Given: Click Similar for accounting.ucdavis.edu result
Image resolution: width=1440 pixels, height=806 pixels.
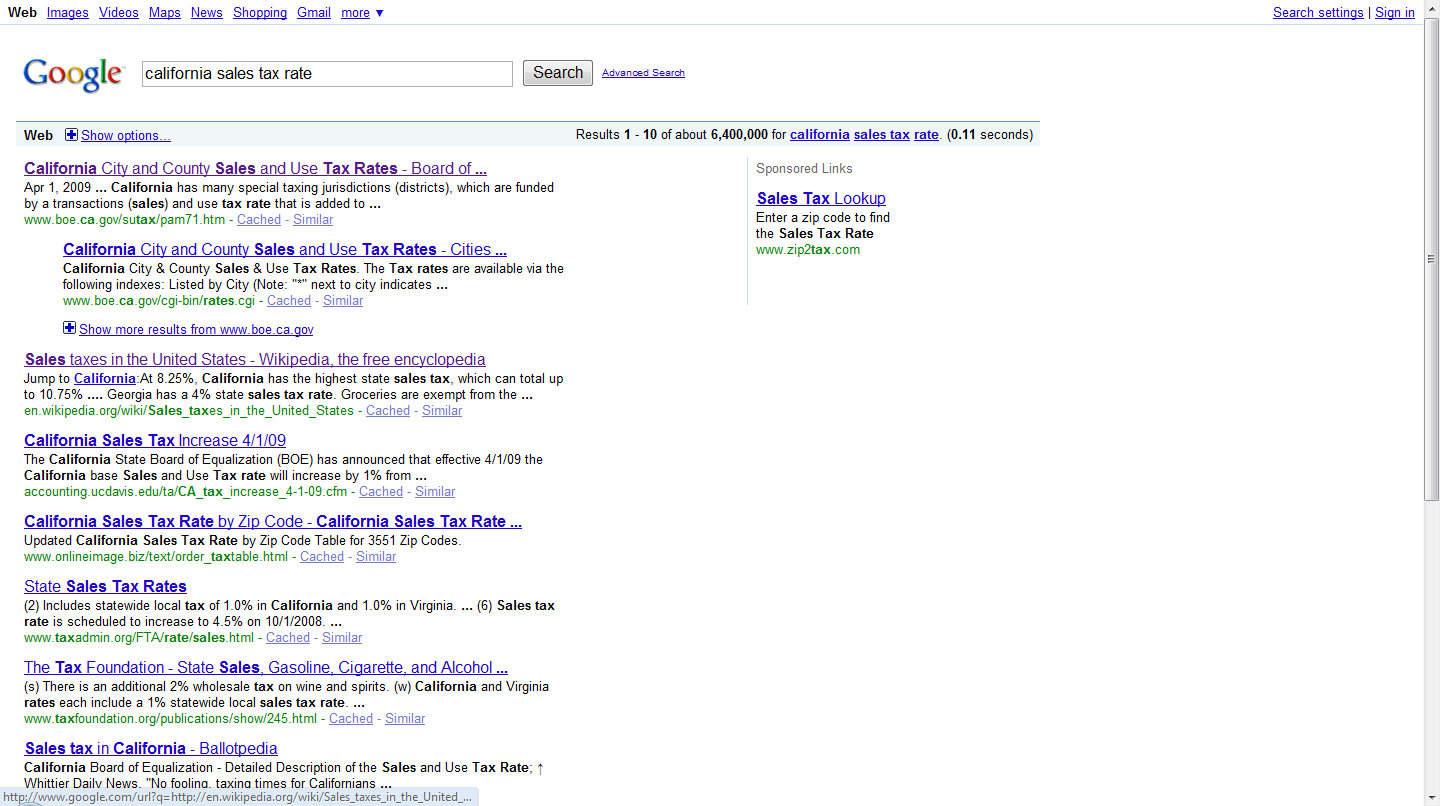Looking at the screenshot, I should (435, 491).
